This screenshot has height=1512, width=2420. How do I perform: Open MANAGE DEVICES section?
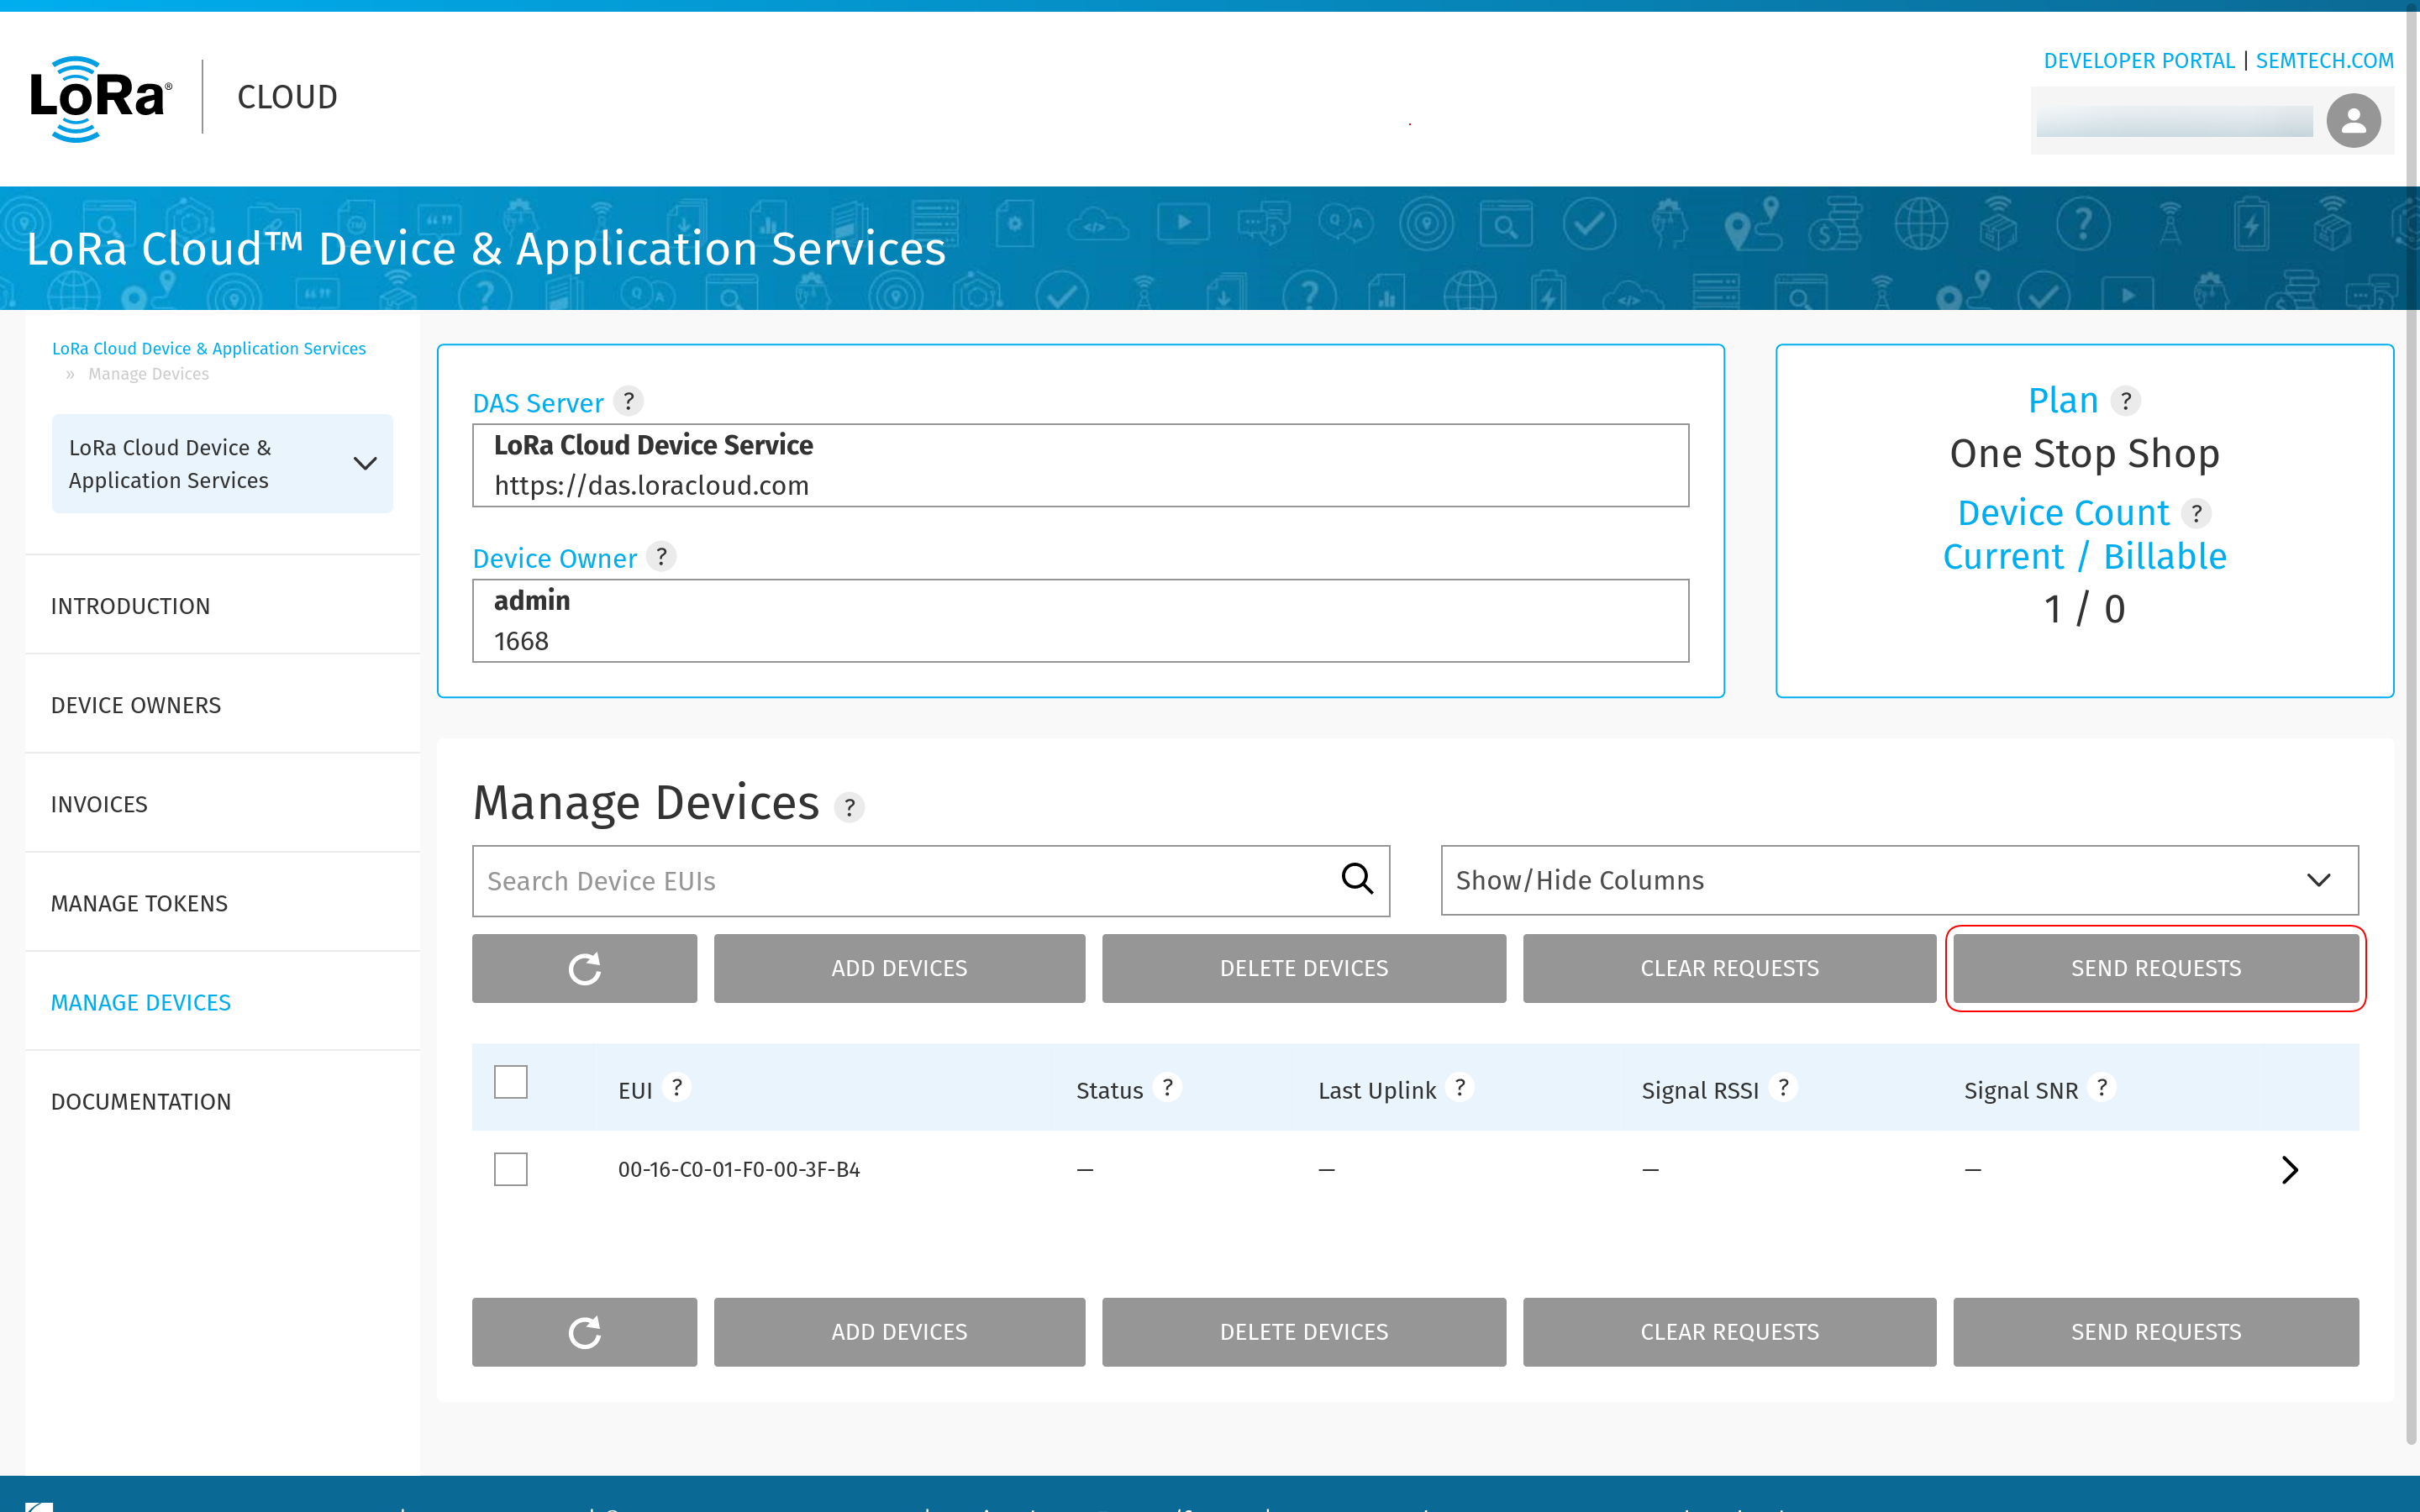(139, 1001)
